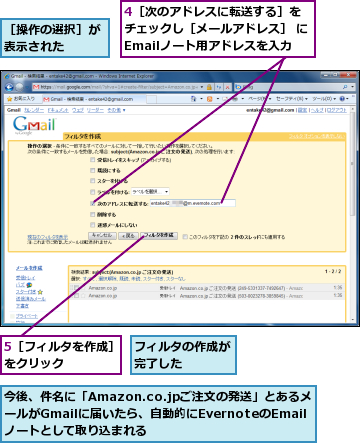The image size is (360, 443).
Task: Click the メールを作成 compose link
Action: point(29,268)
